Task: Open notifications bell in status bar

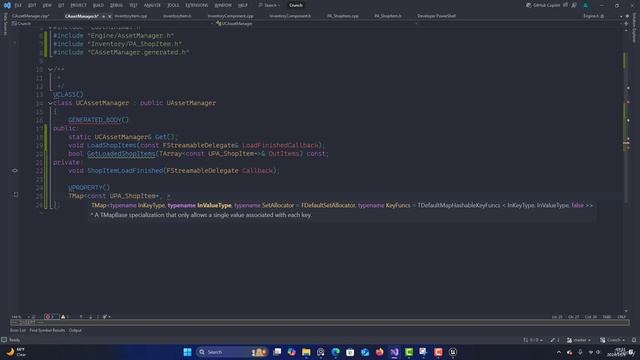Action: [x=634, y=340]
